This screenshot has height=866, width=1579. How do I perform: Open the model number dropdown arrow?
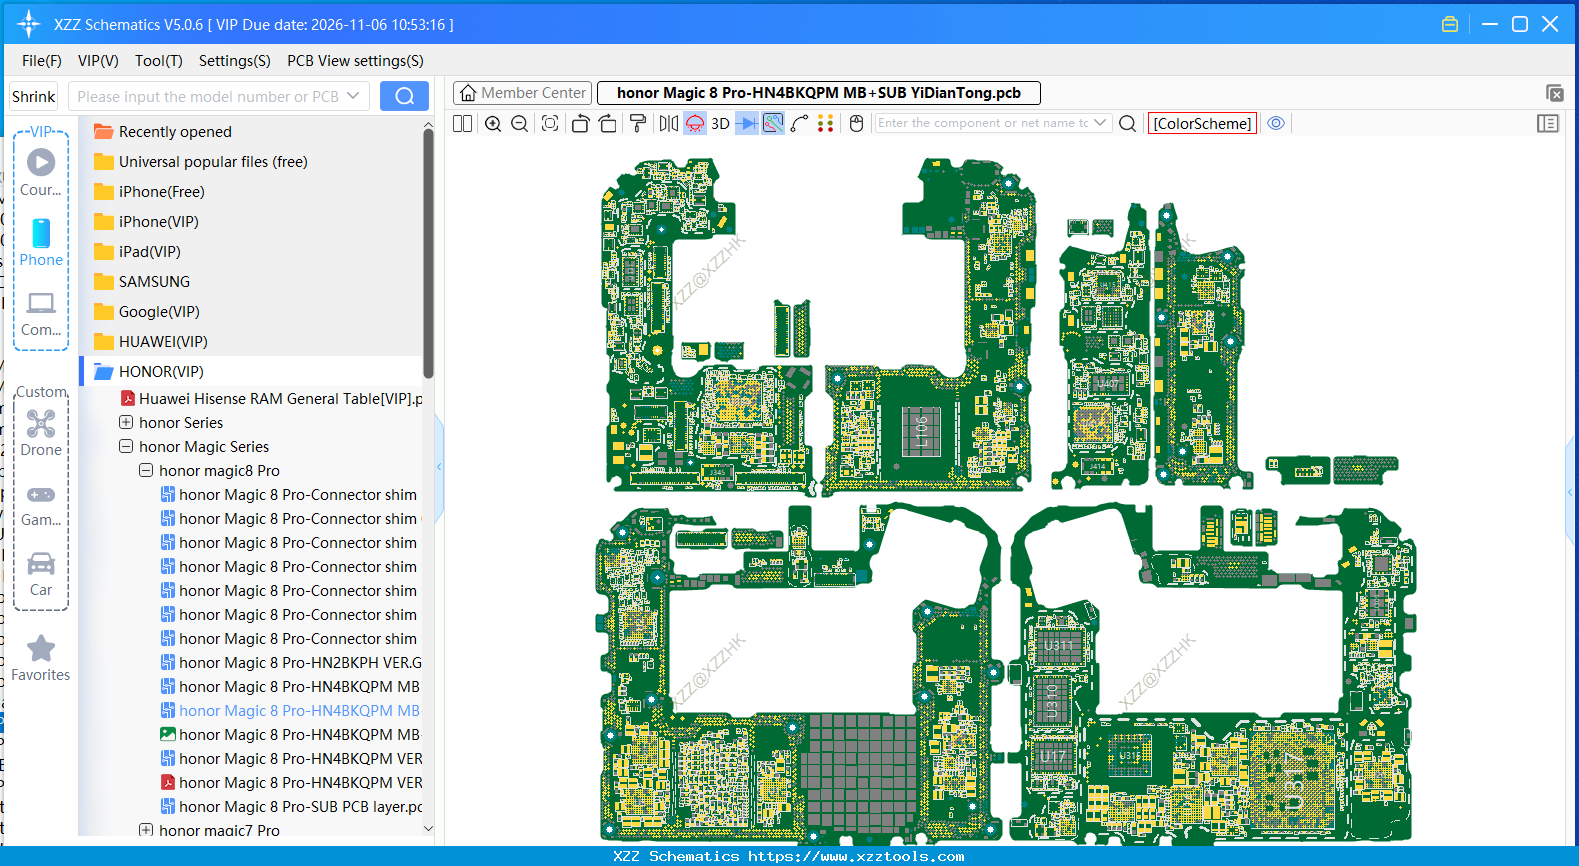[x=353, y=97]
